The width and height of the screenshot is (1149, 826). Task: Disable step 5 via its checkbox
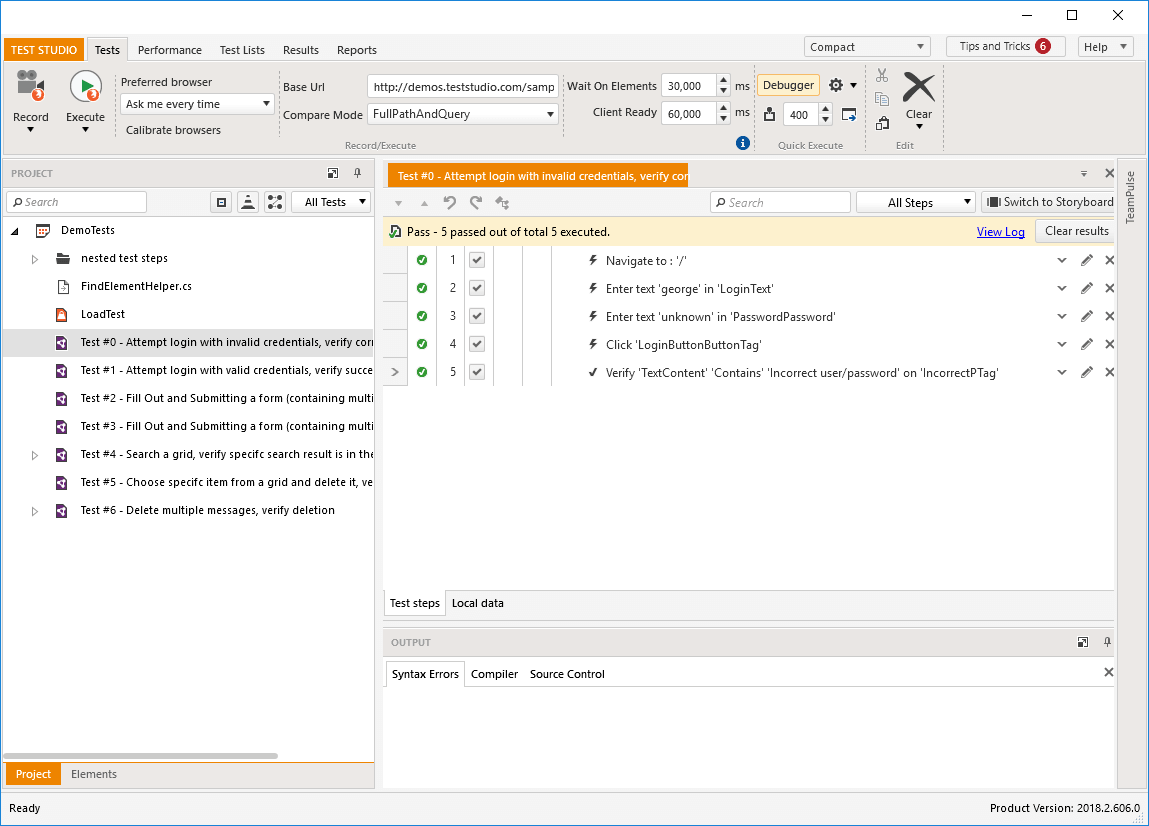[x=477, y=372]
